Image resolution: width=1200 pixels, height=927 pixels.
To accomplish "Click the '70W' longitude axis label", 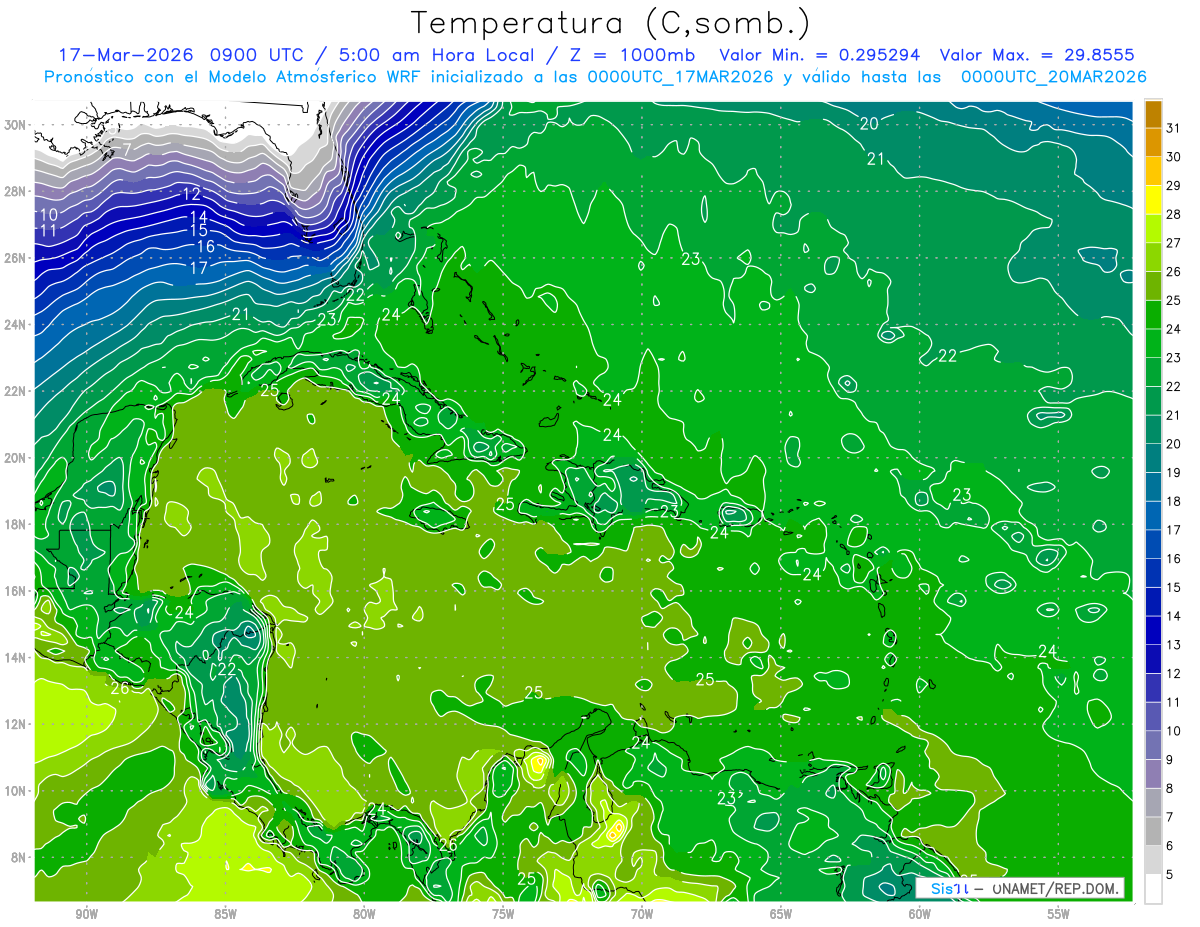I will click(x=642, y=914).
